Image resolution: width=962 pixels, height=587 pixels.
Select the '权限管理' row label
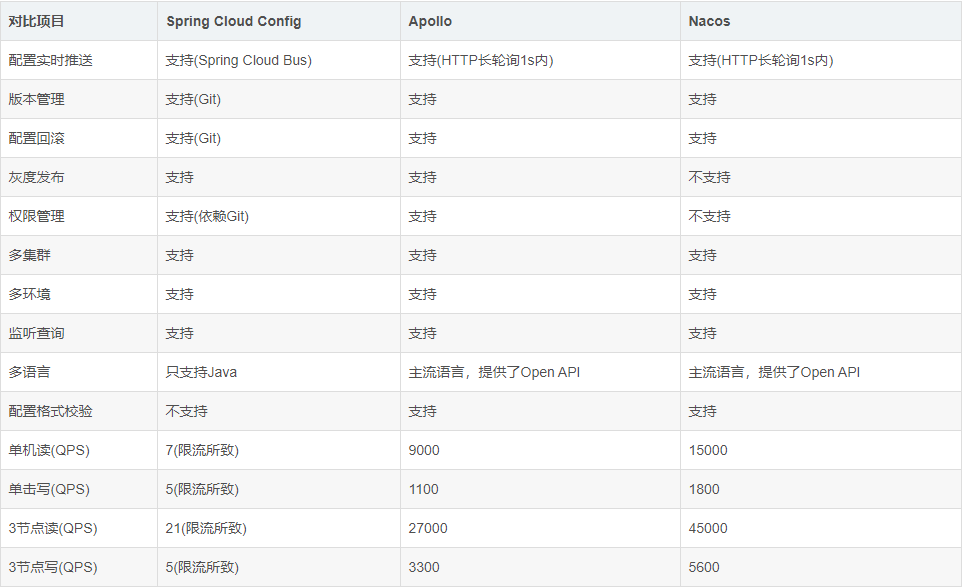click(36, 216)
